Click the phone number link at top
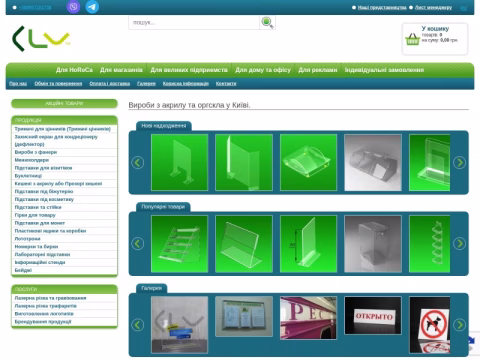This screenshot has width=480, height=360. click(35, 7)
